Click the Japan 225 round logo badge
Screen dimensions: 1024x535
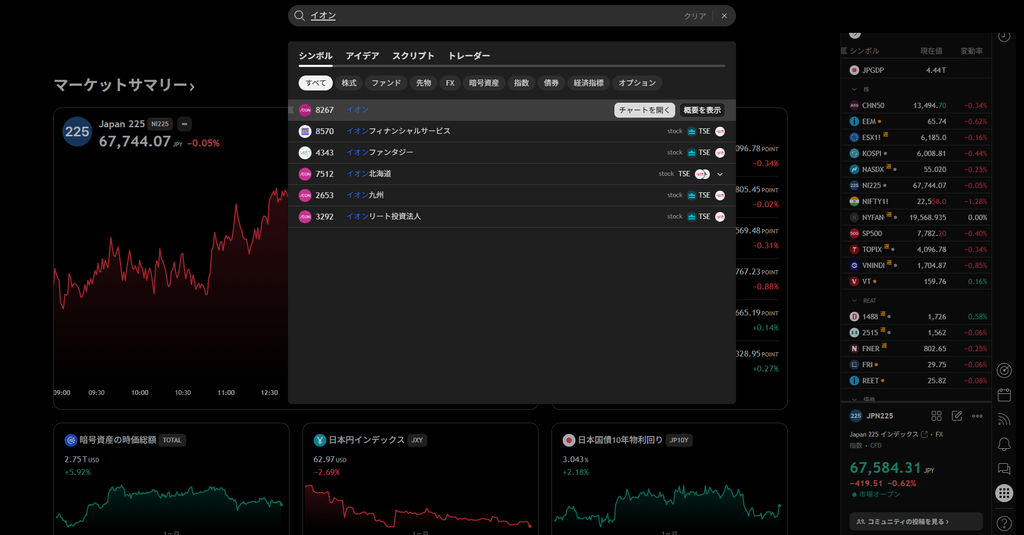[x=77, y=132]
